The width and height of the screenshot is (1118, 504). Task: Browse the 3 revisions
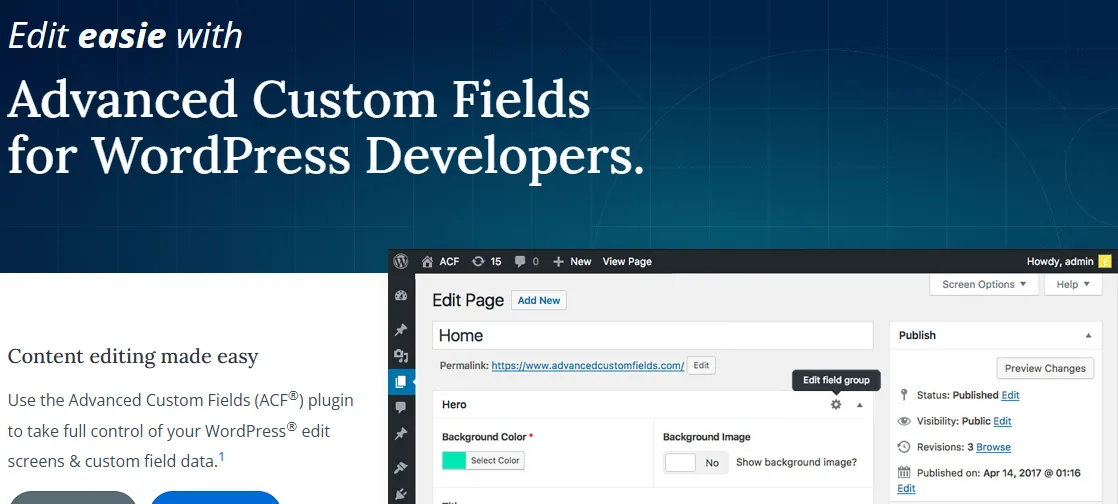(993, 447)
